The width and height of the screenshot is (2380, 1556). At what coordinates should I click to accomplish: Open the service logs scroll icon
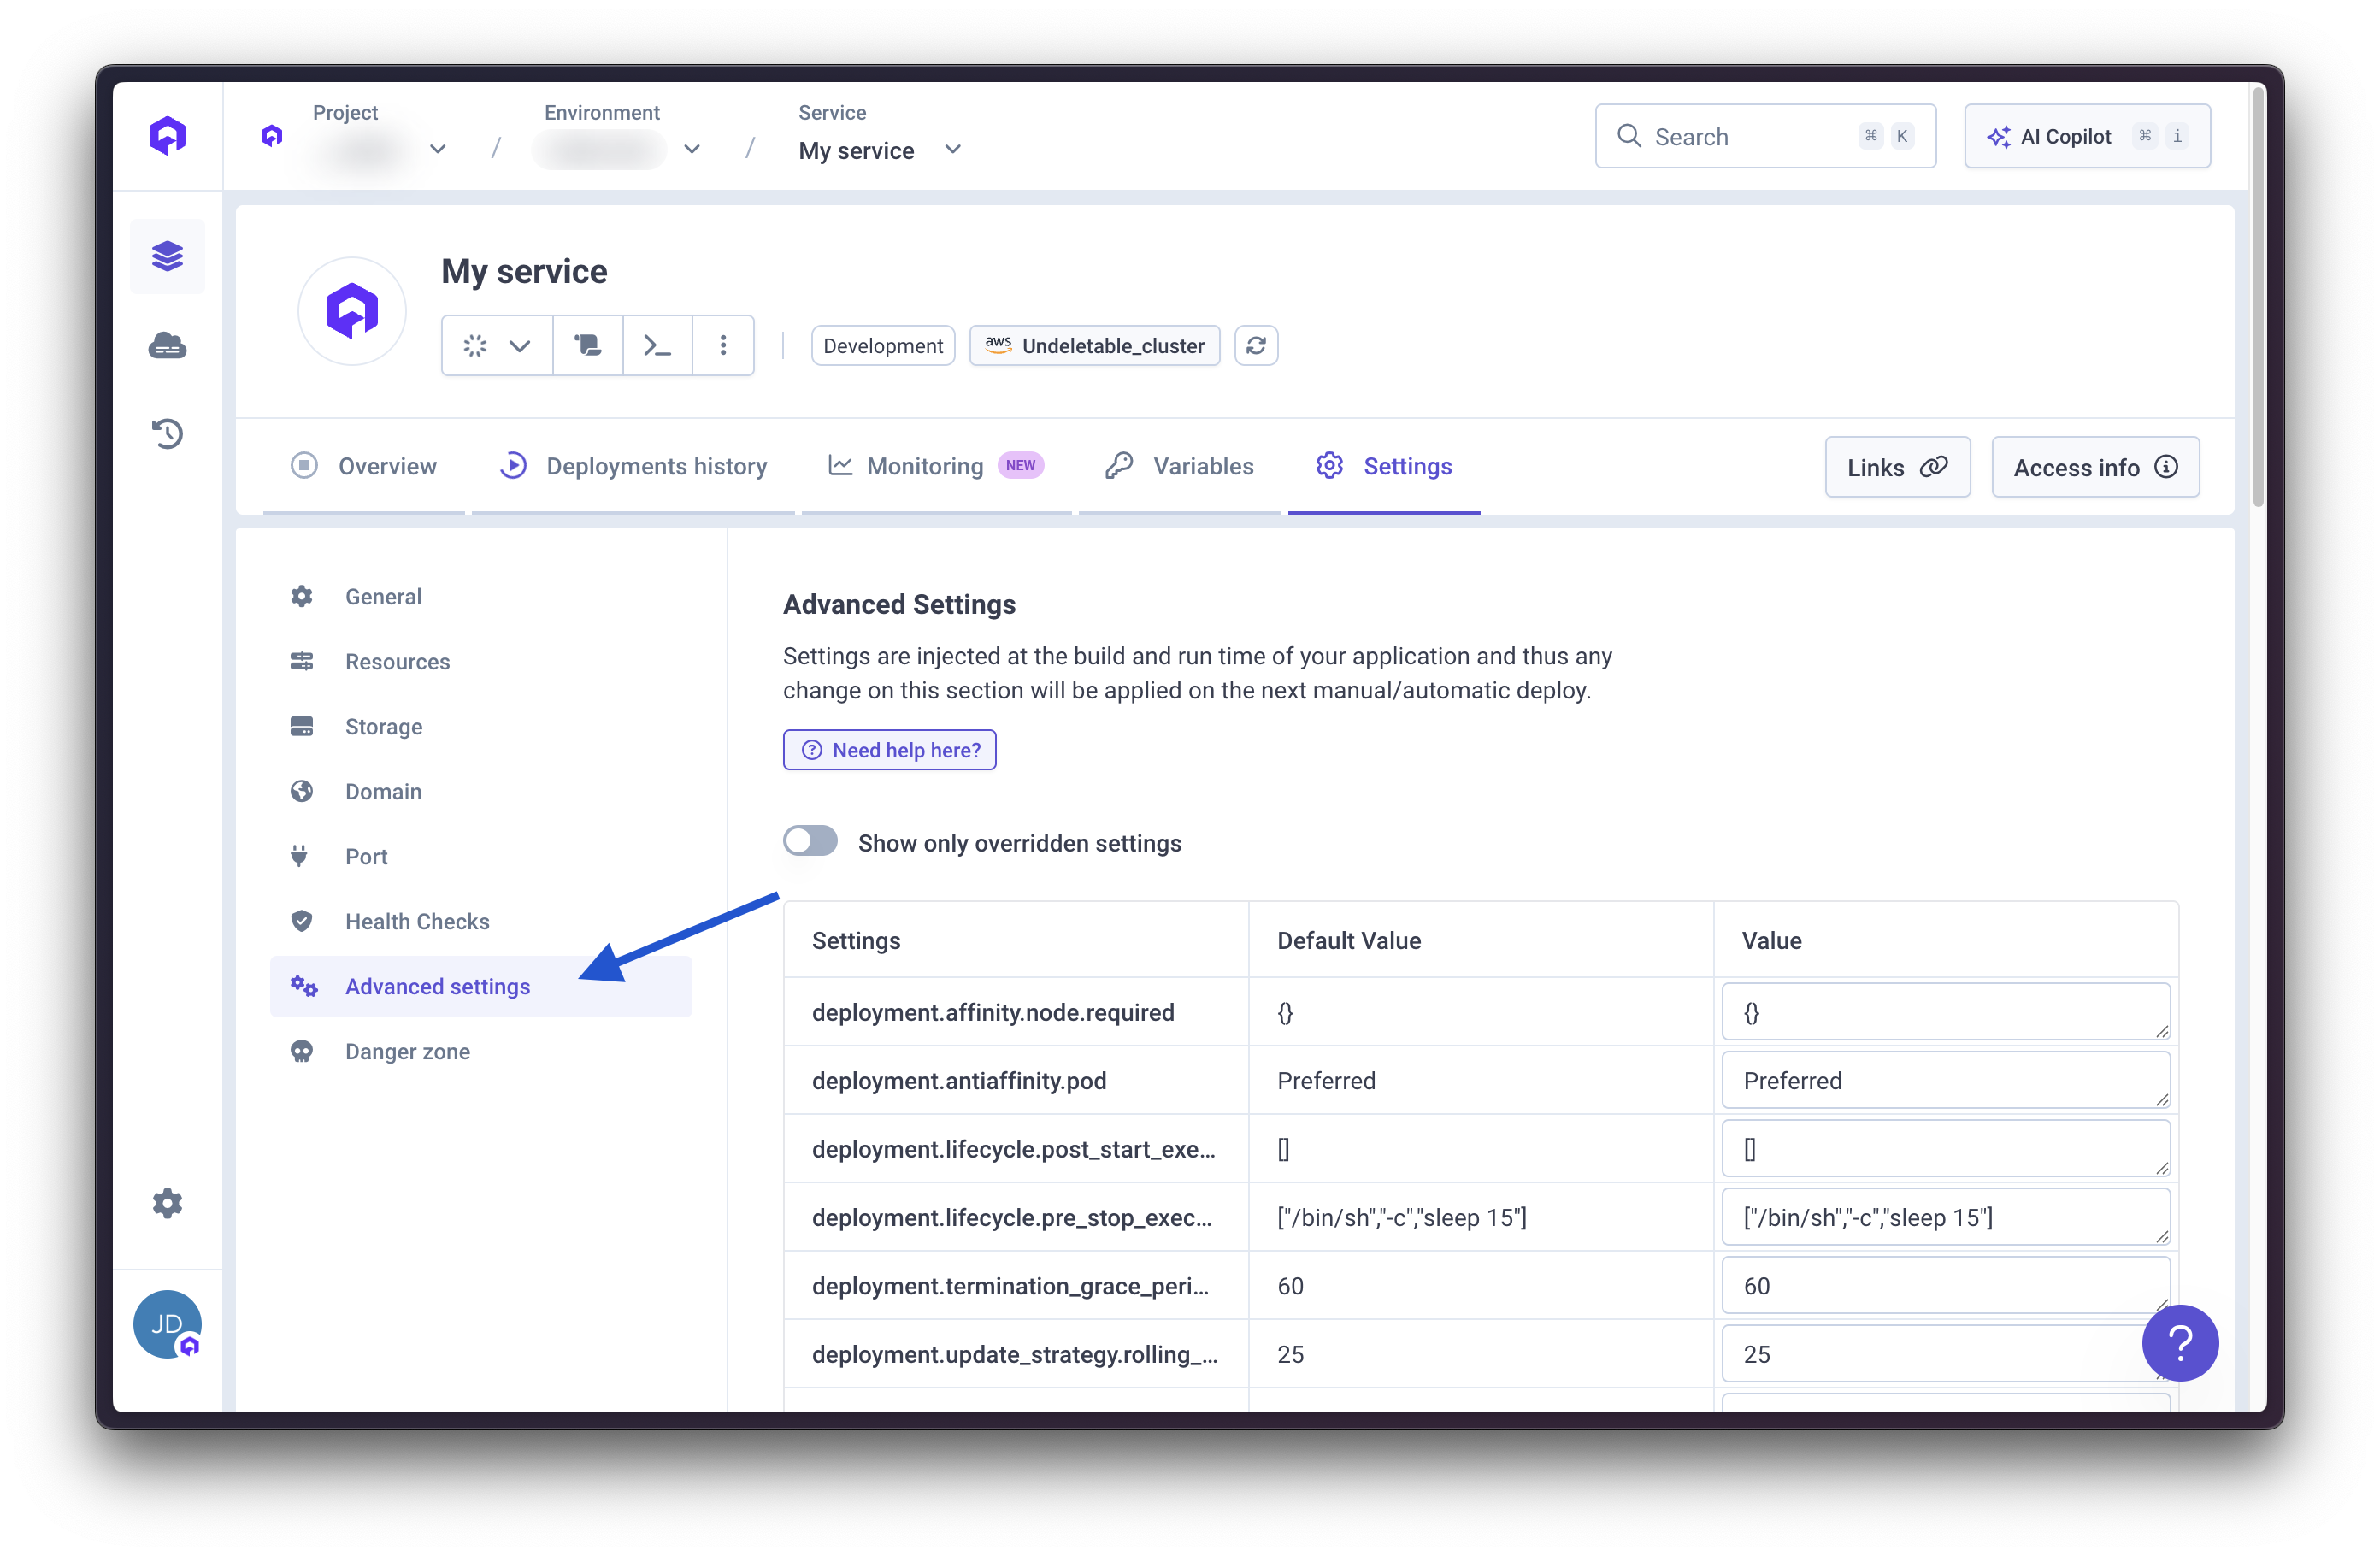(588, 345)
